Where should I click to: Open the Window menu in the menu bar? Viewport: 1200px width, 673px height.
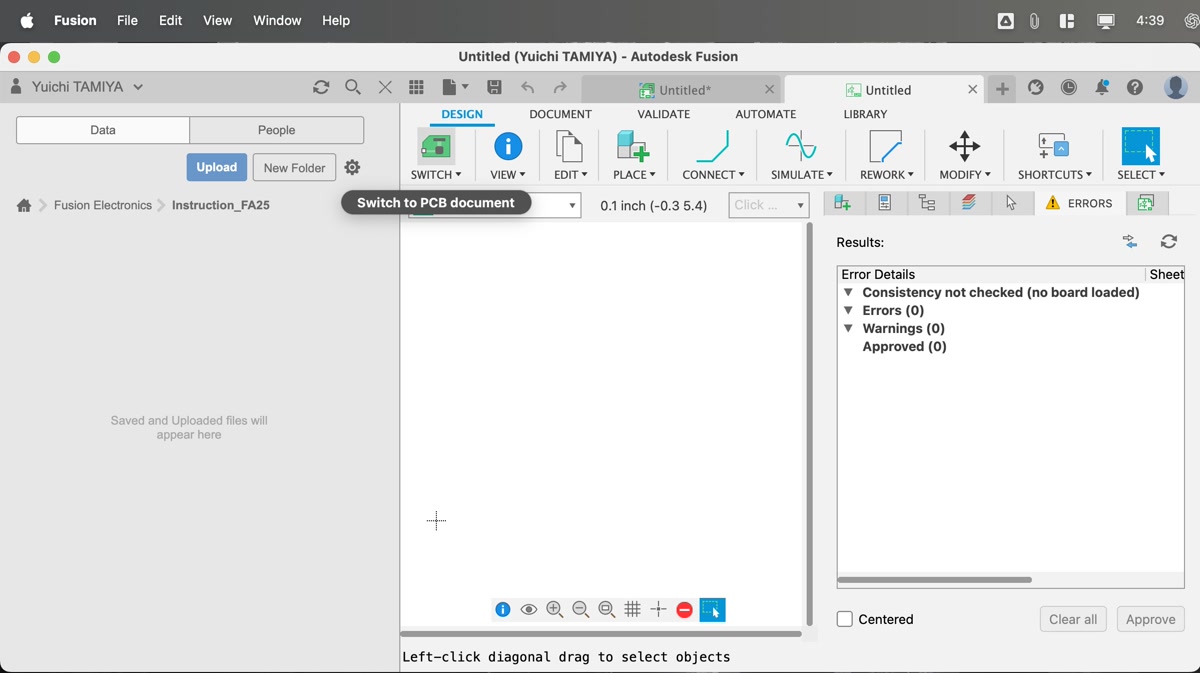click(x=277, y=20)
